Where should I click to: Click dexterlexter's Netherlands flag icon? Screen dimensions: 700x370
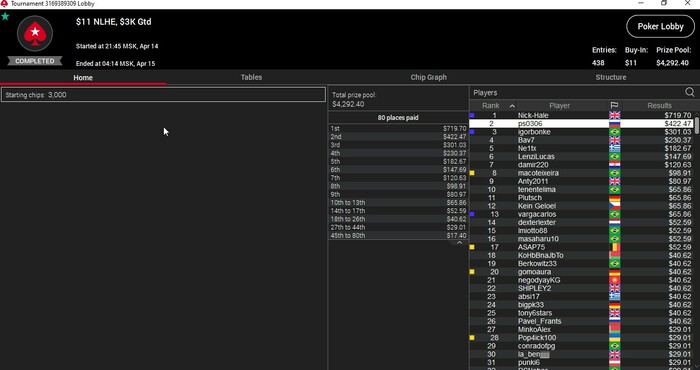click(x=615, y=222)
